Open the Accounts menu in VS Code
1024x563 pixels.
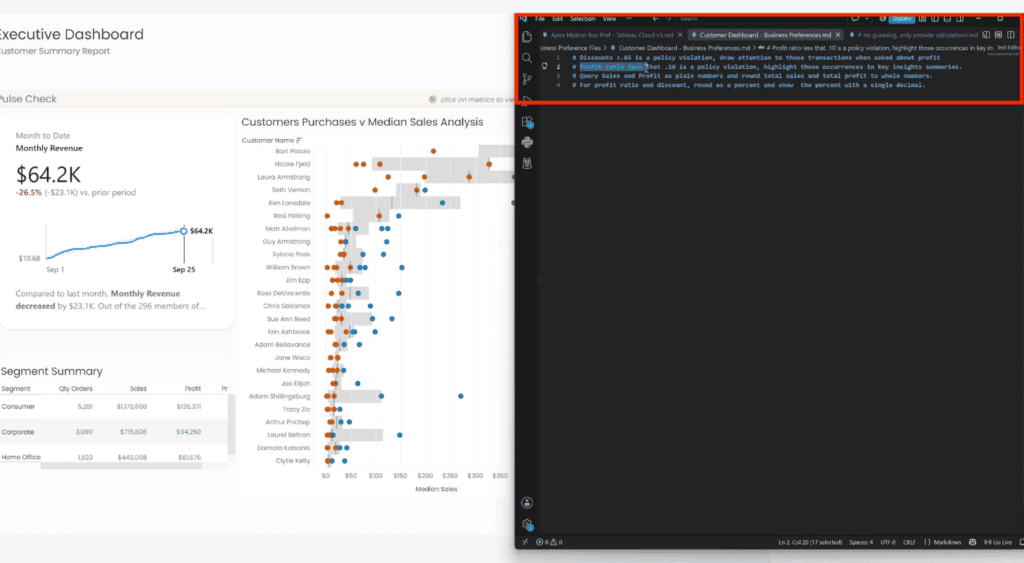(x=527, y=502)
